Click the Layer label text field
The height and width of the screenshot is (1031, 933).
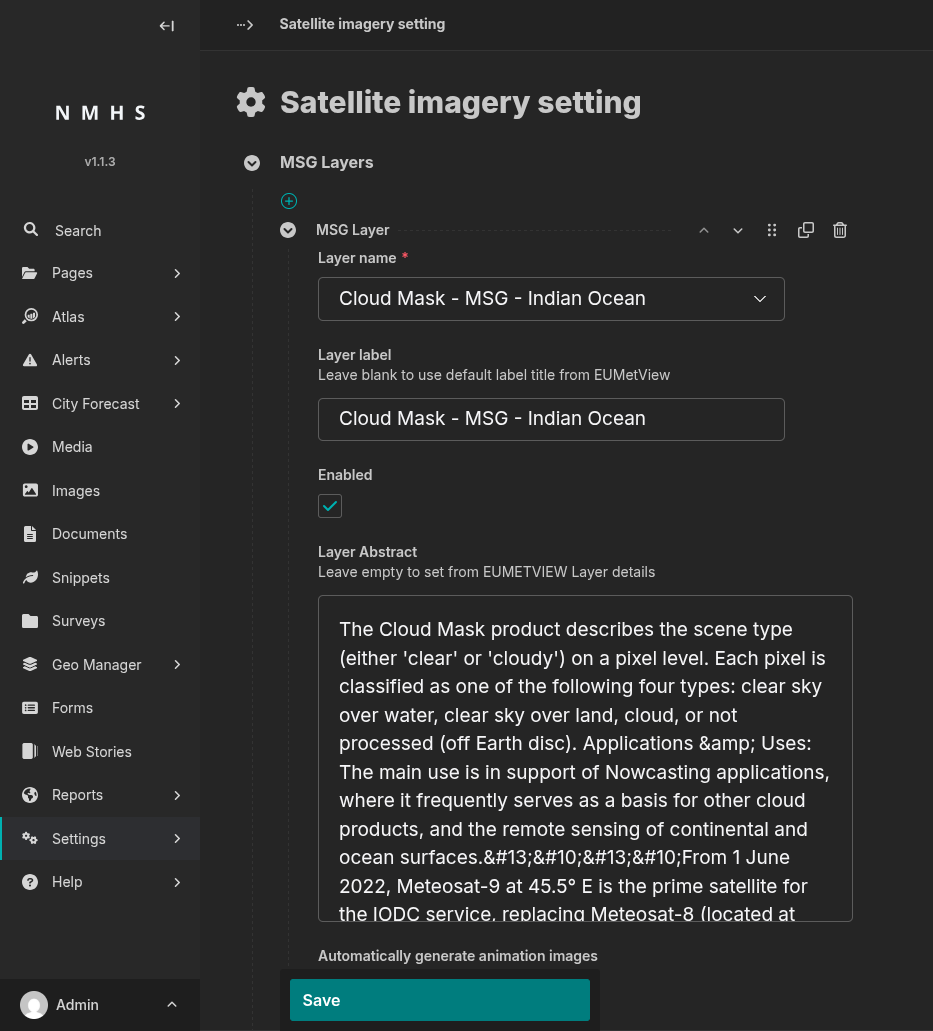551,419
